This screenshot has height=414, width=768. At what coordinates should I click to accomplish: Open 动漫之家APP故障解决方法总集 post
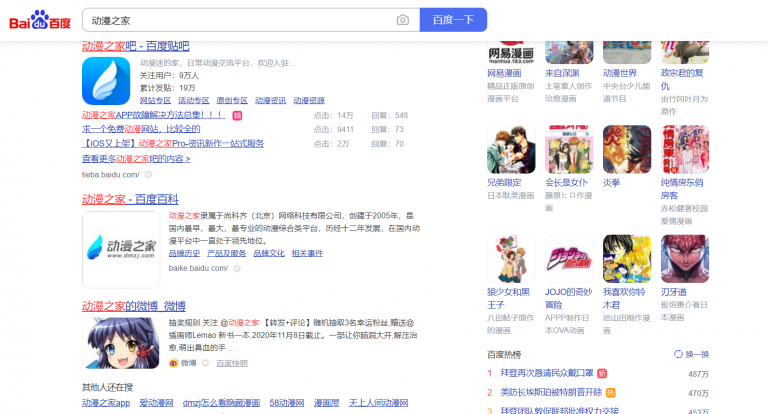click(x=153, y=115)
